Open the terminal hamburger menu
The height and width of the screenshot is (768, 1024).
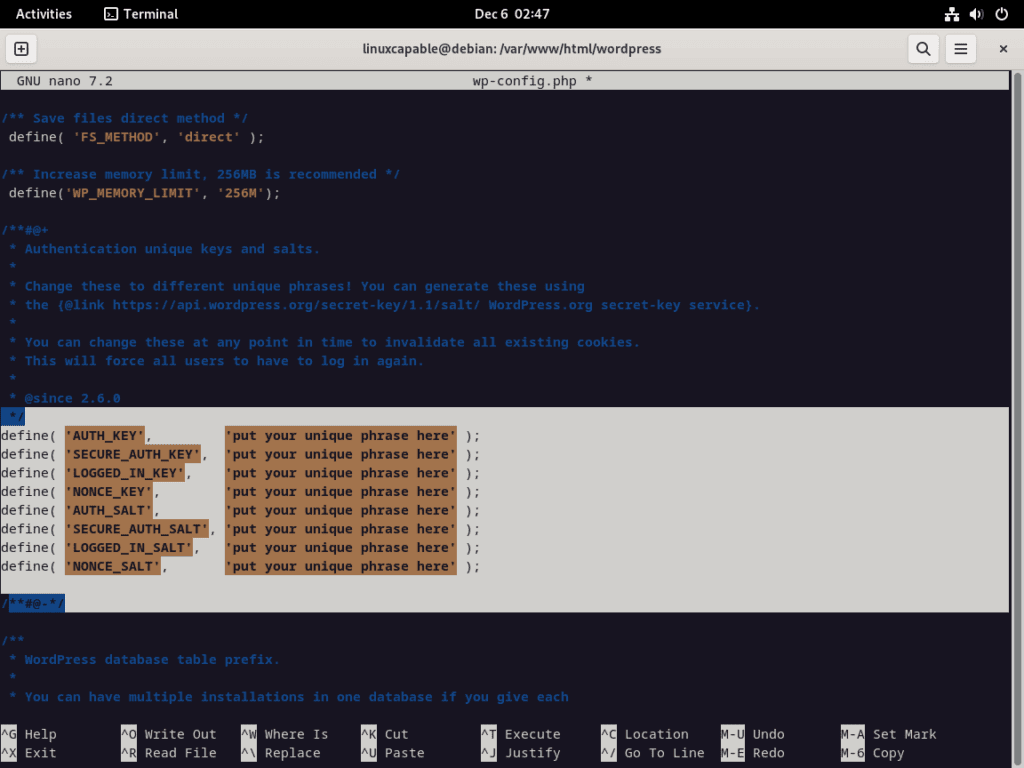coord(962,48)
